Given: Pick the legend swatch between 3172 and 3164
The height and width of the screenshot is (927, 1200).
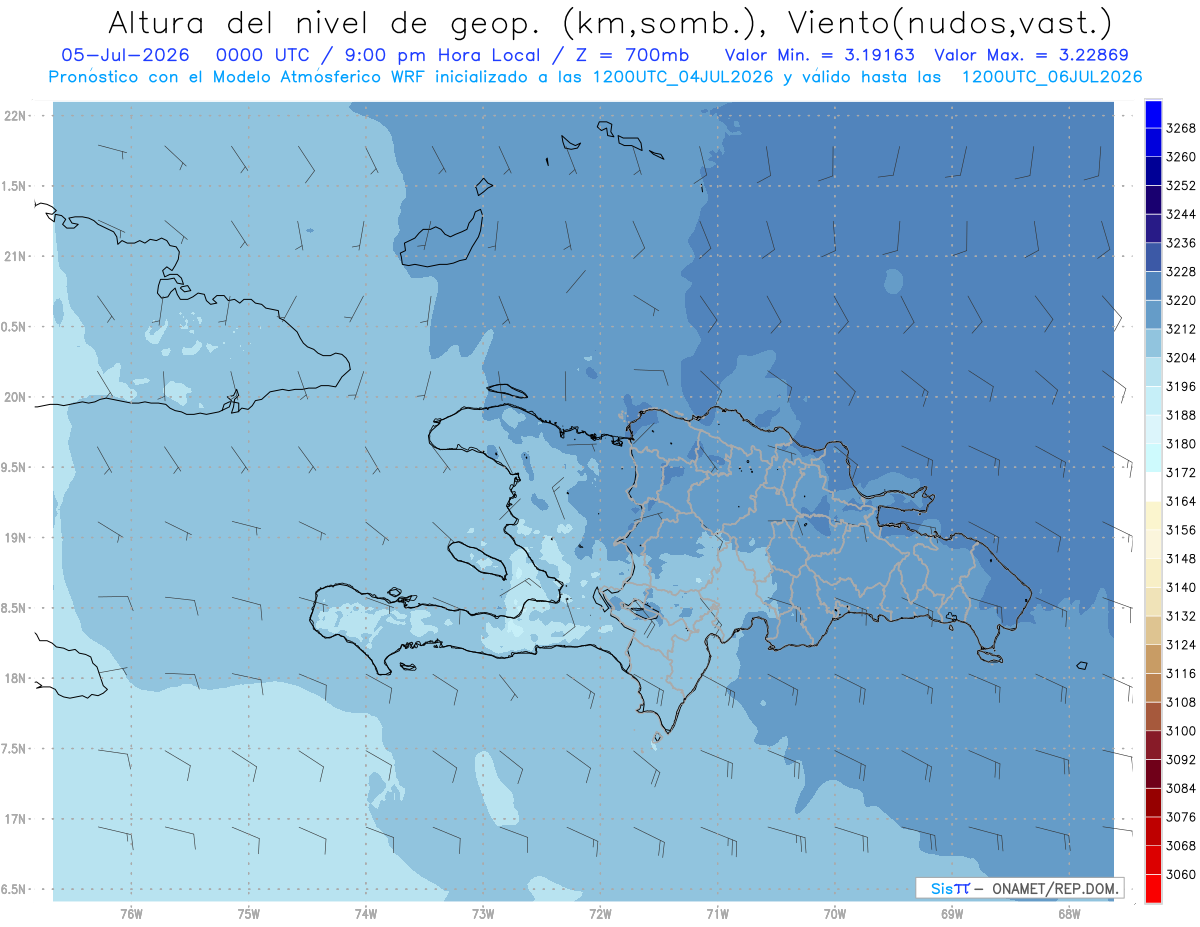Looking at the screenshot, I should point(1153,486).
